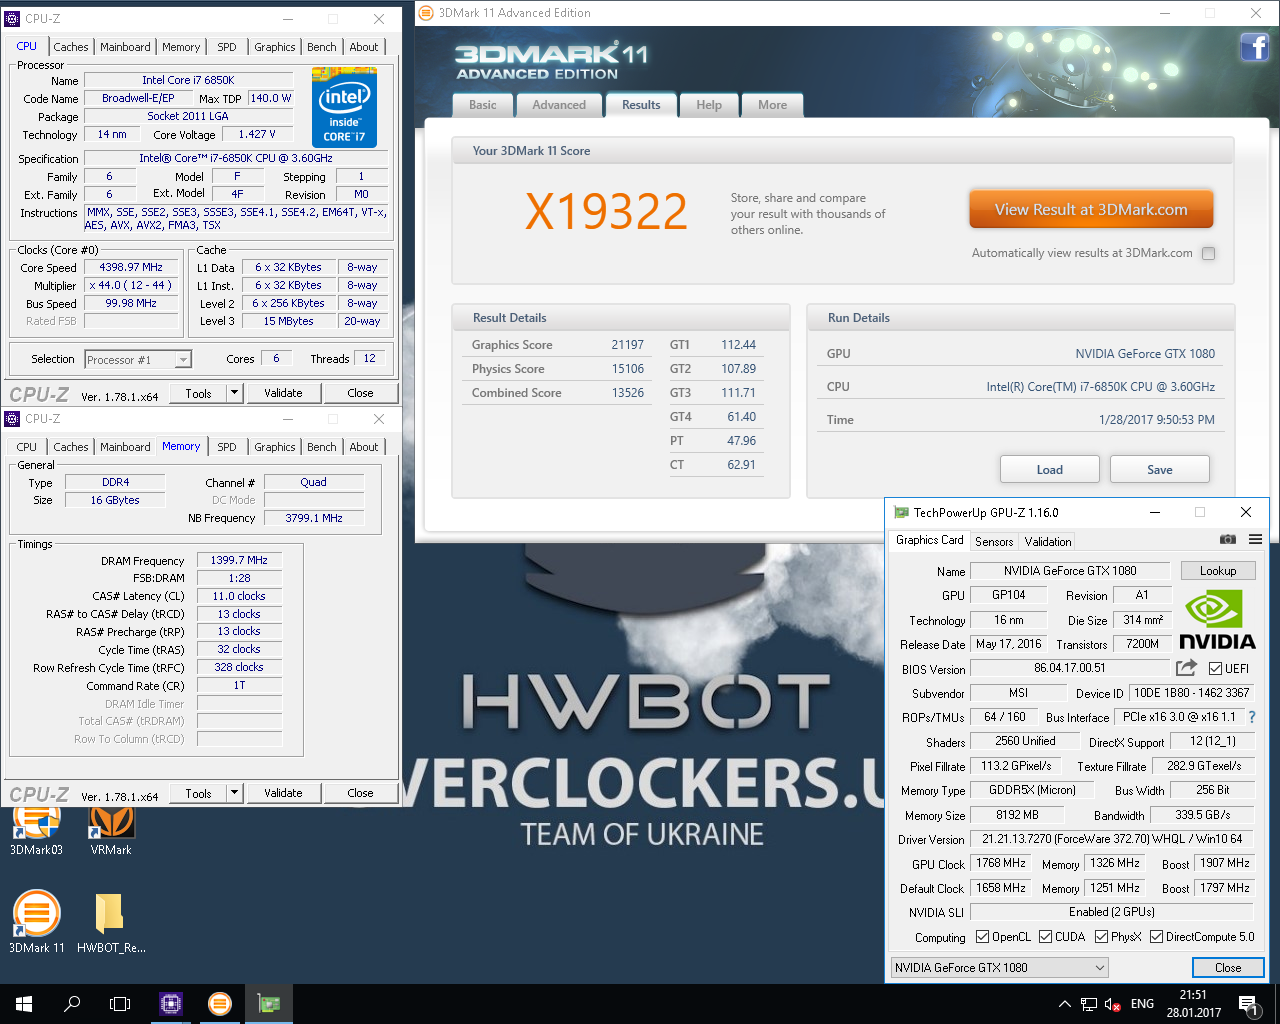The height and width of the screenshot is (1024, 1280).
Task: Click the ENG language indicator
Action: click(x=1142, y=1004)
